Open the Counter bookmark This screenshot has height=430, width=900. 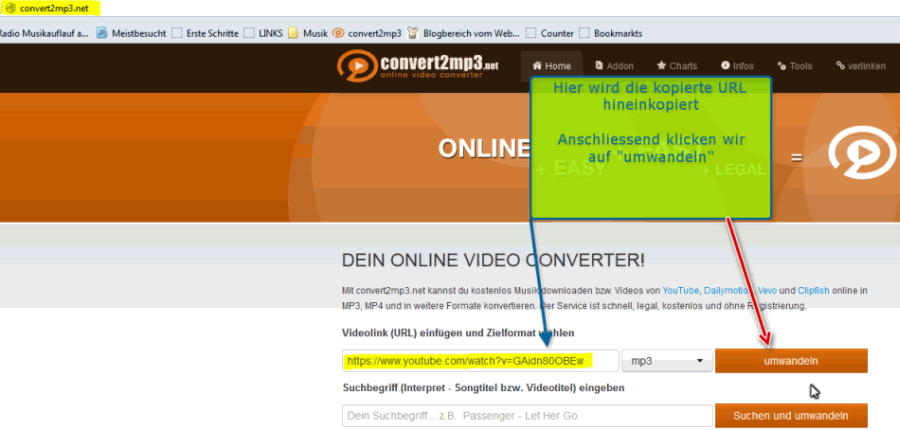pyautogui.click(x=550, y=33)
